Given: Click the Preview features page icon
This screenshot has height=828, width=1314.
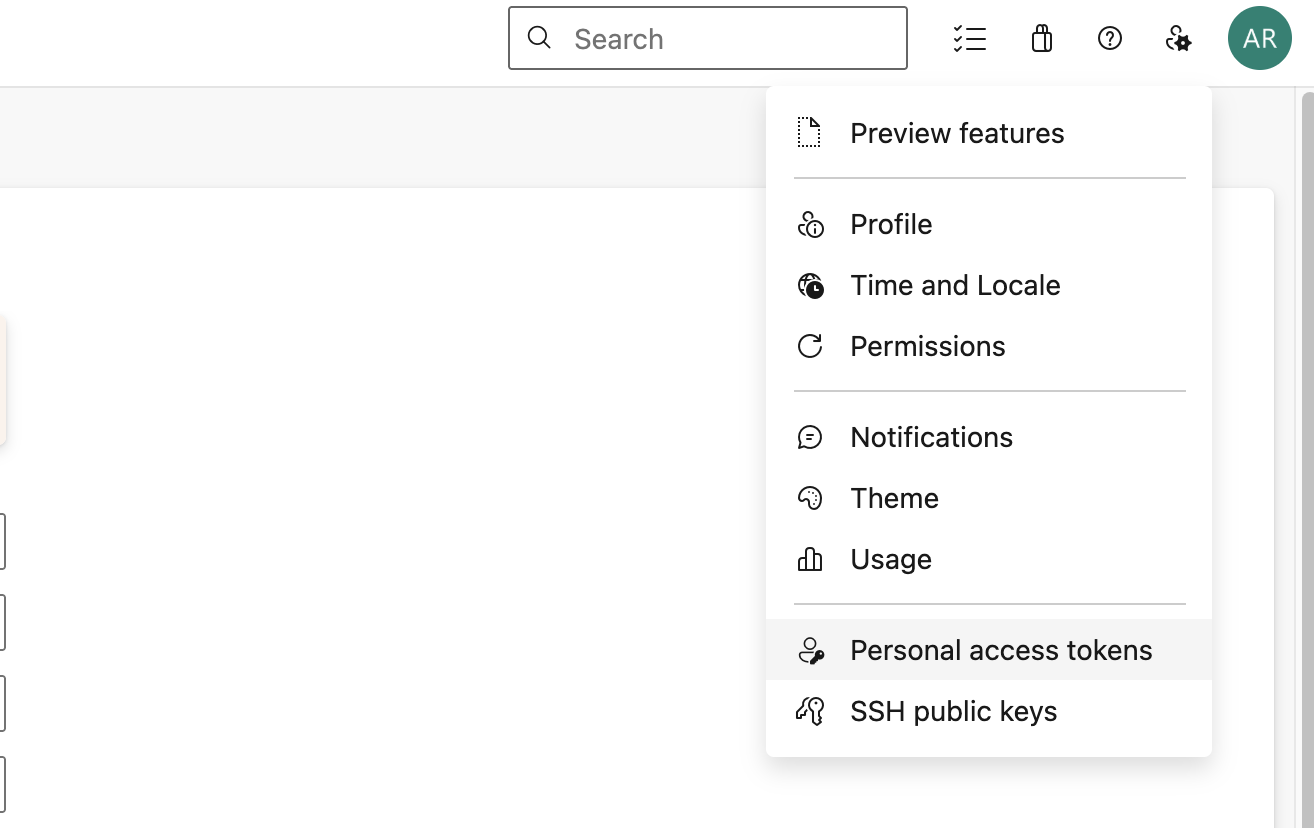Looking at the screenshot, I should pos(809,133).
